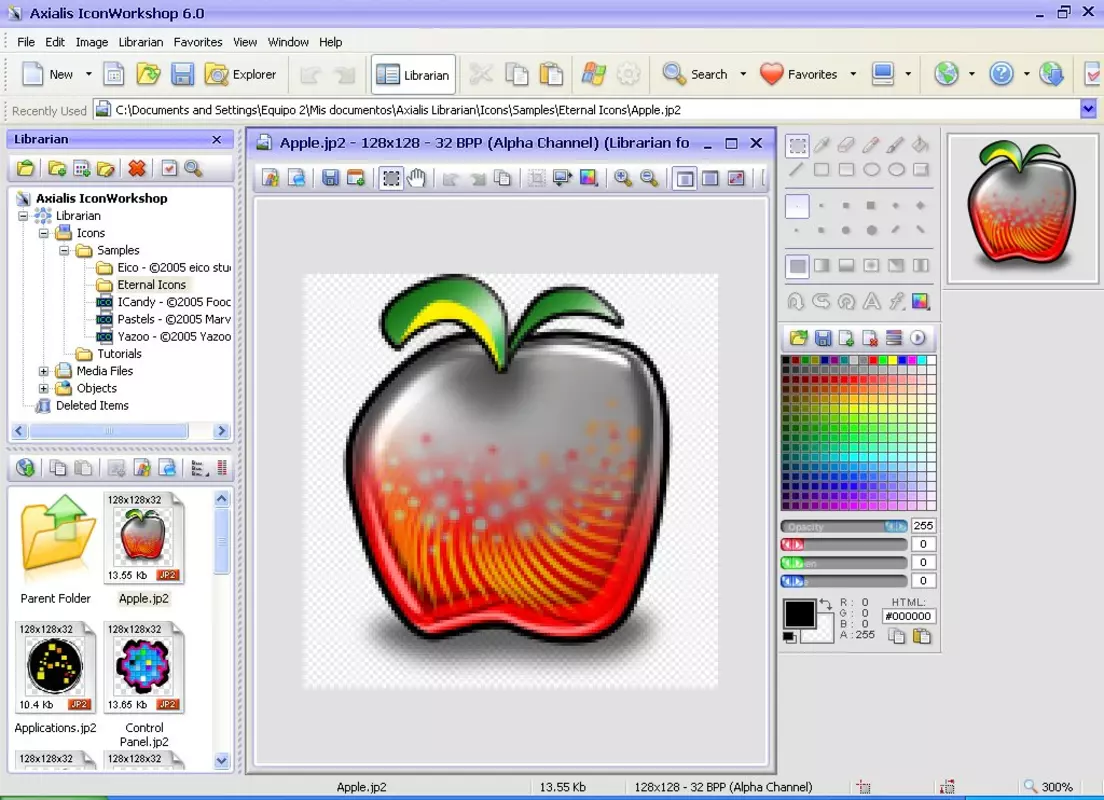1104x800 pixels.
Task: Select Deleted Items in the tree
Action: [x=92, y=406]
